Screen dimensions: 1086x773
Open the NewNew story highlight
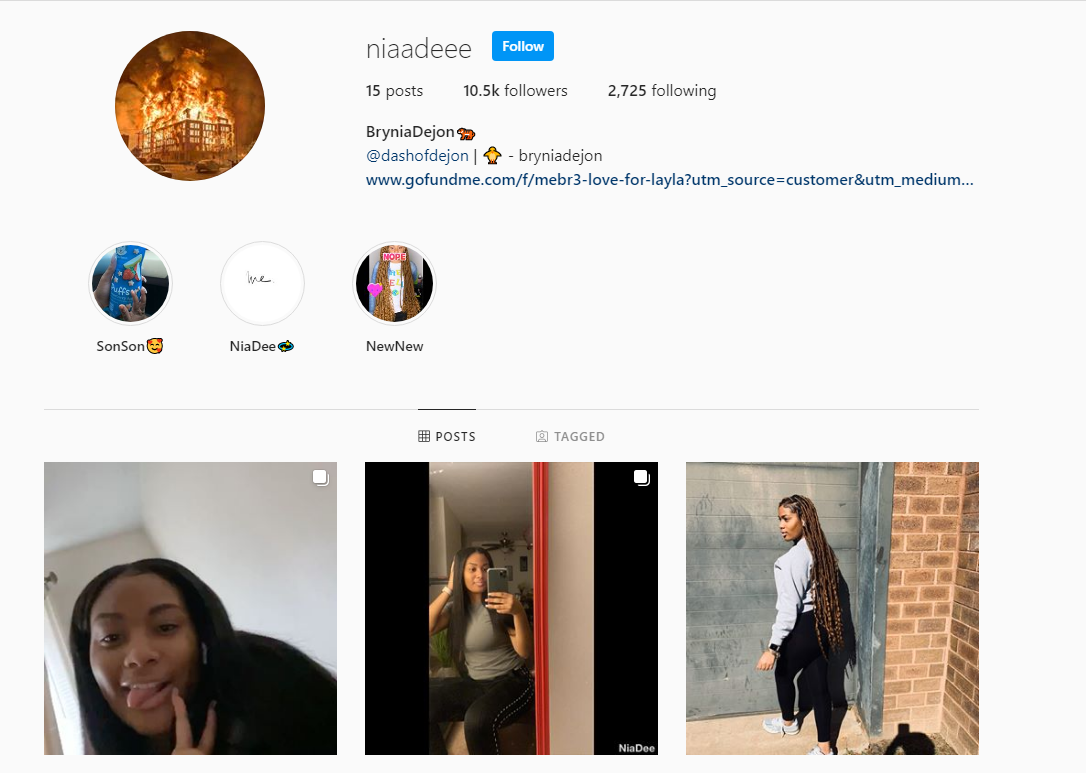[394, 283]
